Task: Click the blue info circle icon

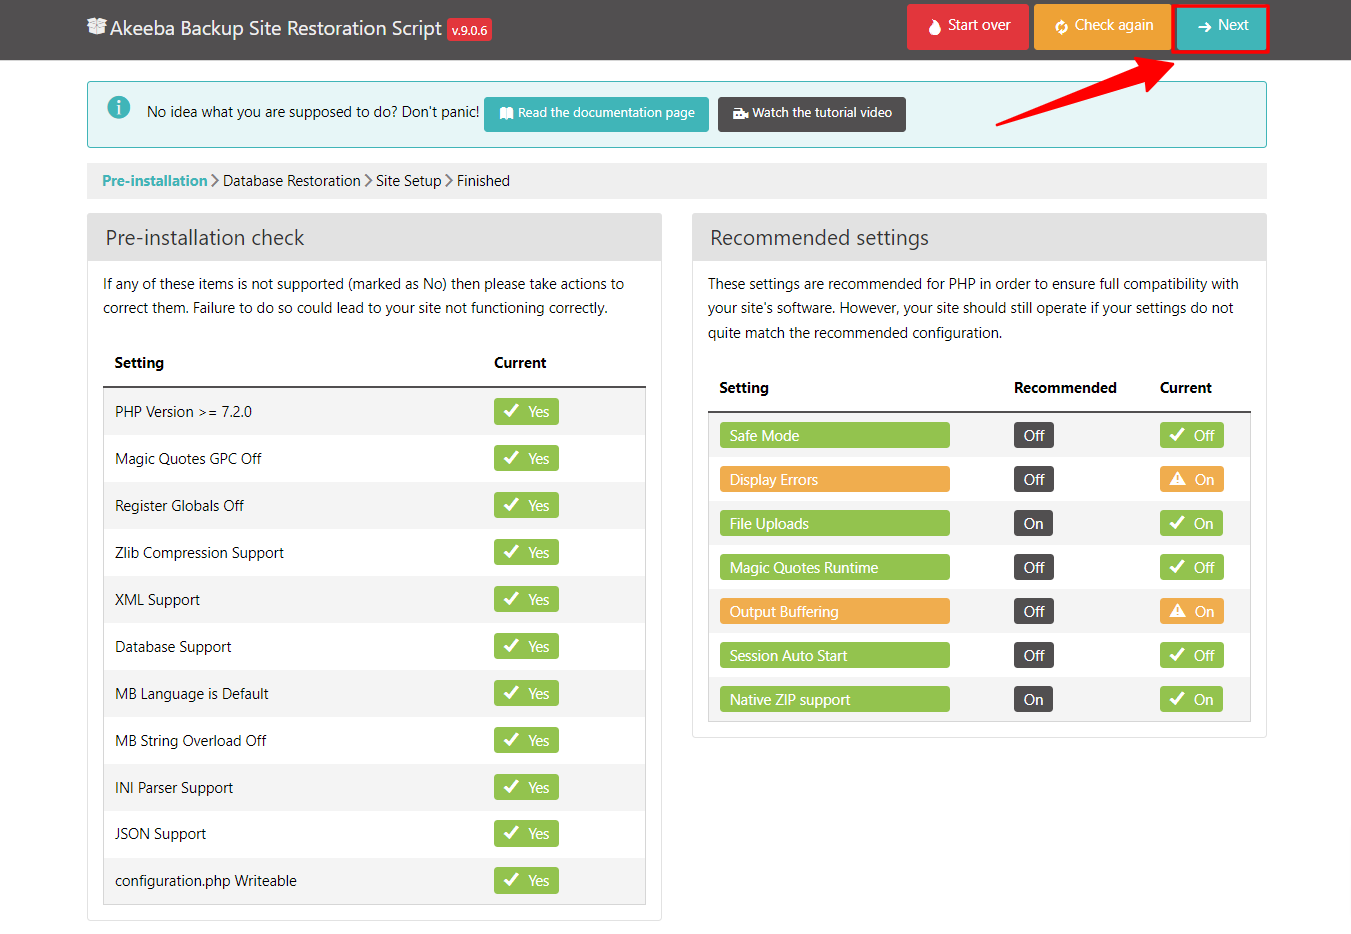Action: pyautogui.click(x=119, y=107)
